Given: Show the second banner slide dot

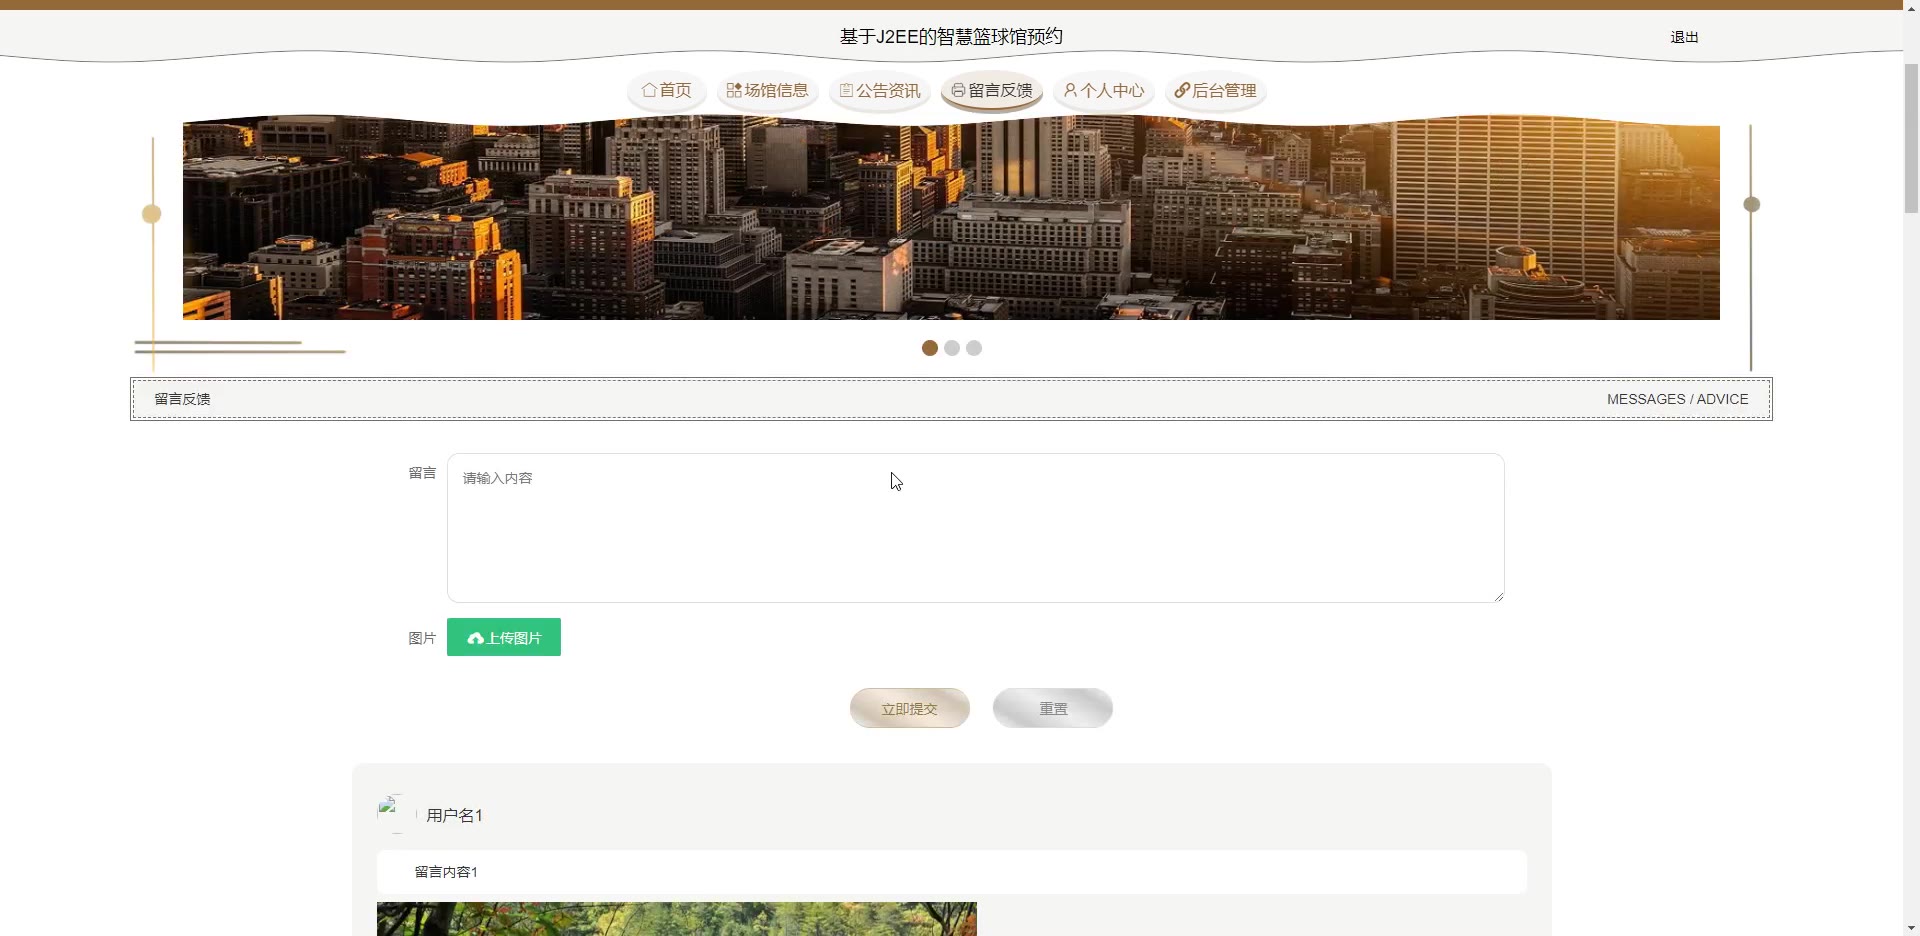Looking at the screenshot, I should (x=952, y=348).
